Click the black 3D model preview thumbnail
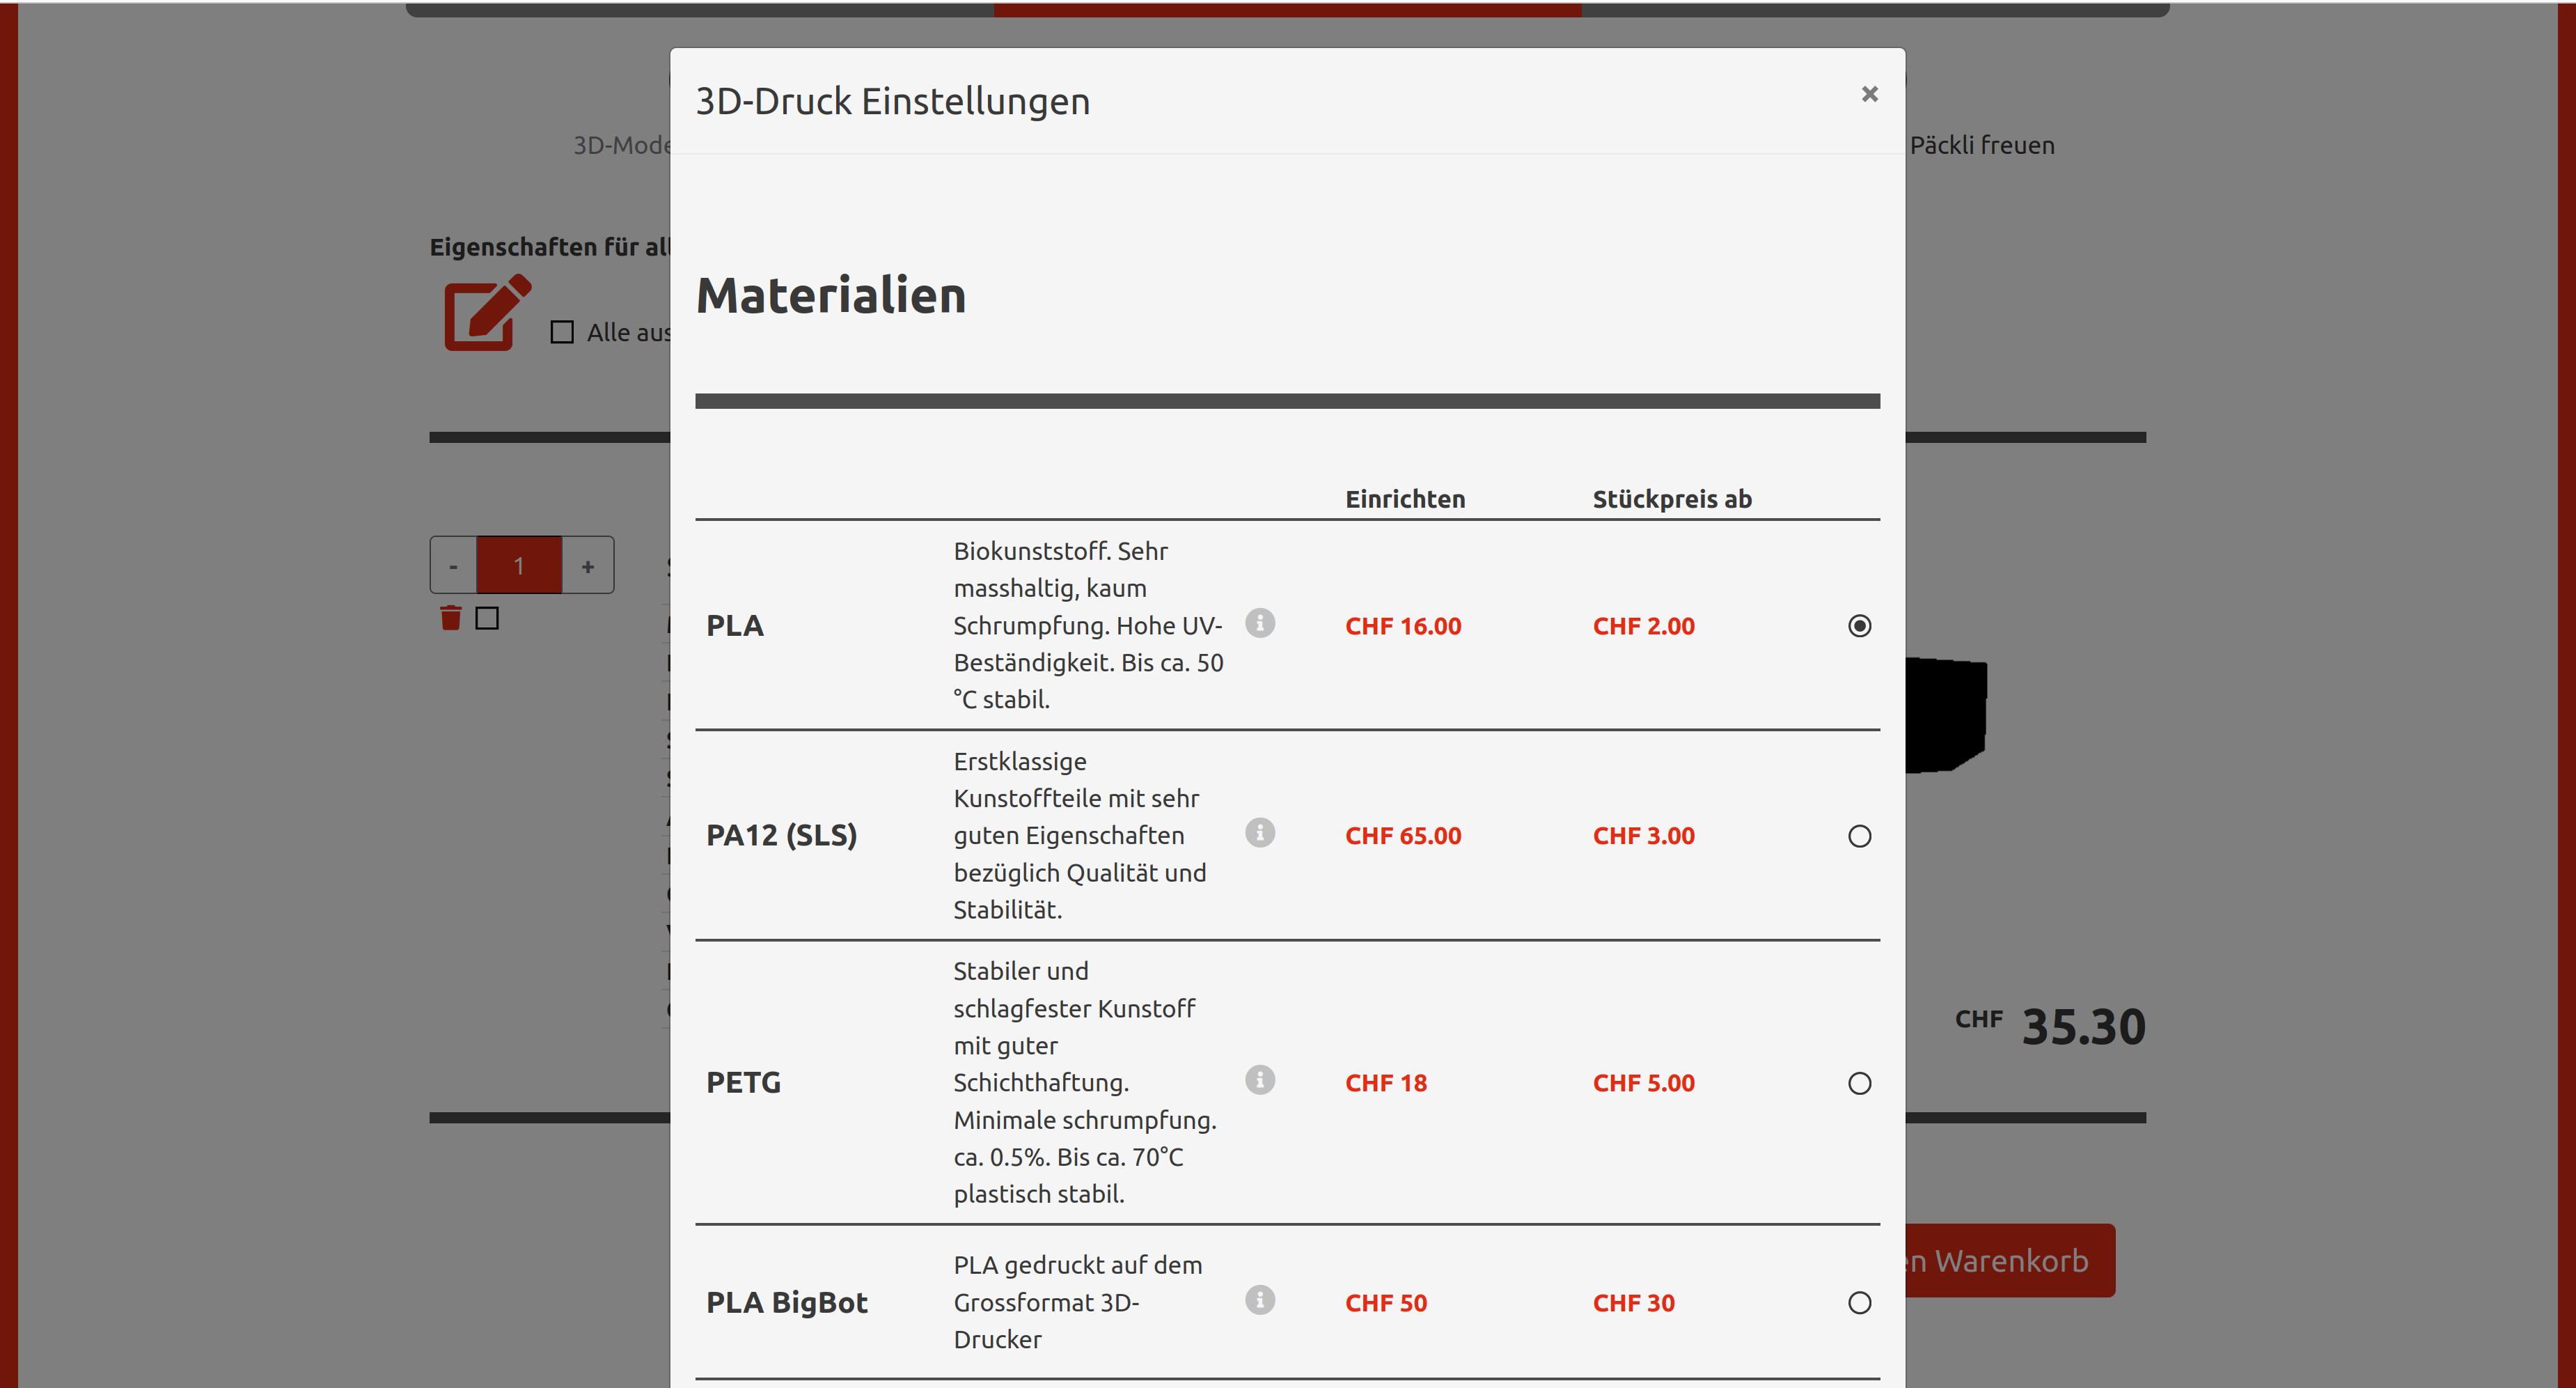The image size is (2576, 1388). pos(1946,715)
